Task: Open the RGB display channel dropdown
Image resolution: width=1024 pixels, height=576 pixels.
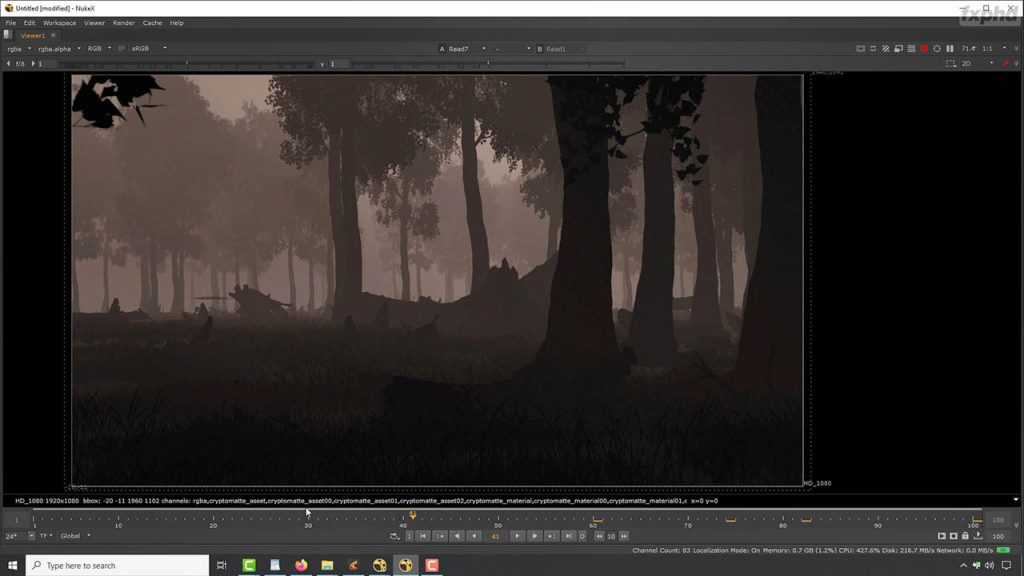Action: [x=99, y=49]
